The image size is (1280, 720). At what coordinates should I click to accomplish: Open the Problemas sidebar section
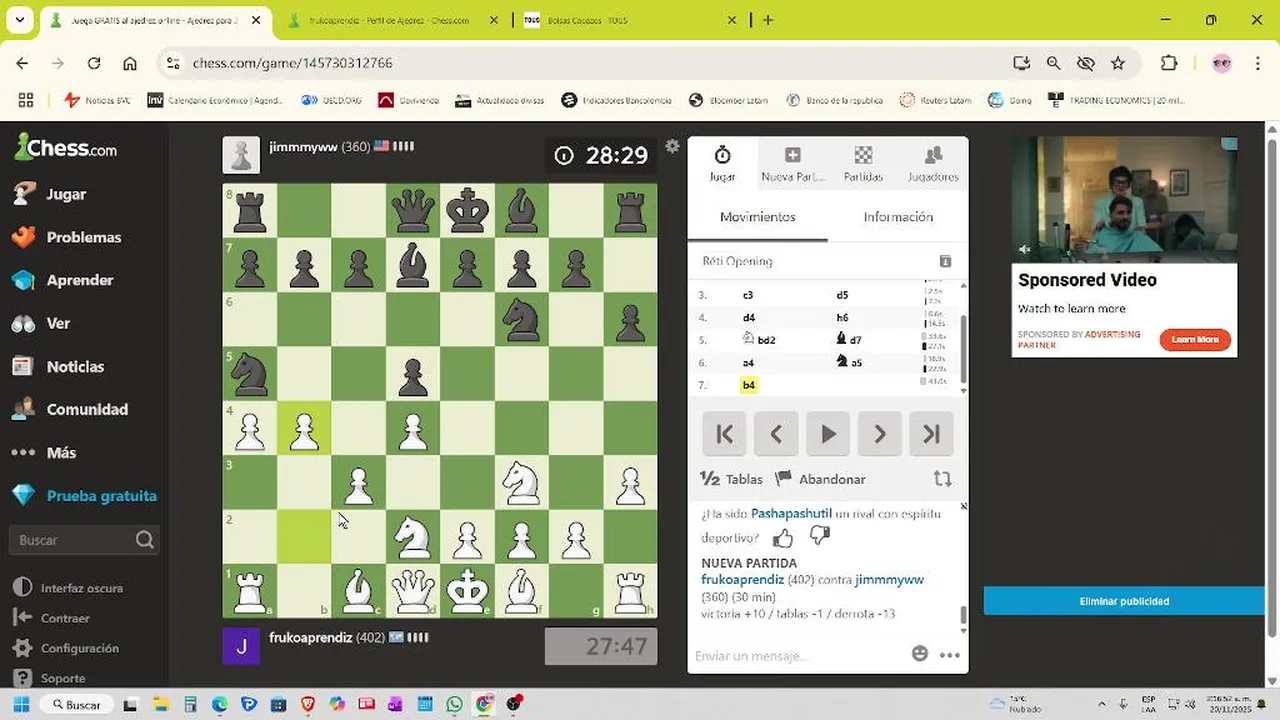[x=66, y=237]
